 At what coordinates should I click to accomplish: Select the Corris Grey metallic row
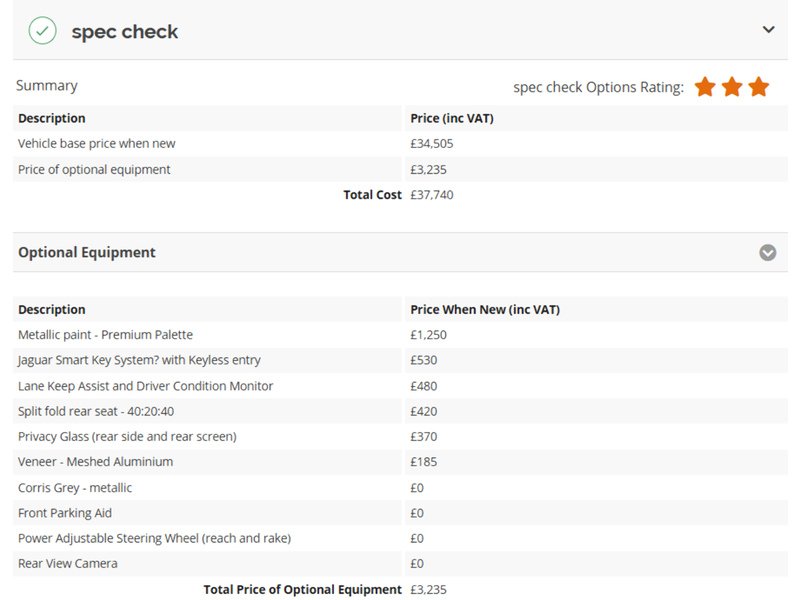pos(400,488)
